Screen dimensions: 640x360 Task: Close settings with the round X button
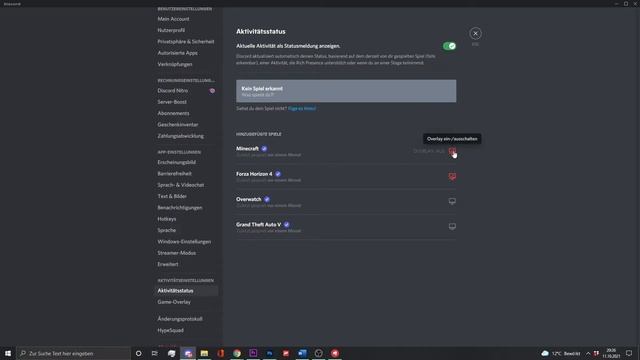pyautogui.click(x=475, y=33)
